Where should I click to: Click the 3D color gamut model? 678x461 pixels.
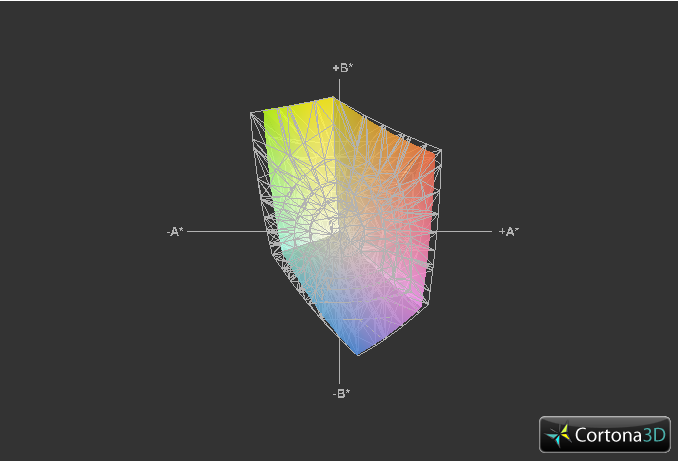pos(346,226)
